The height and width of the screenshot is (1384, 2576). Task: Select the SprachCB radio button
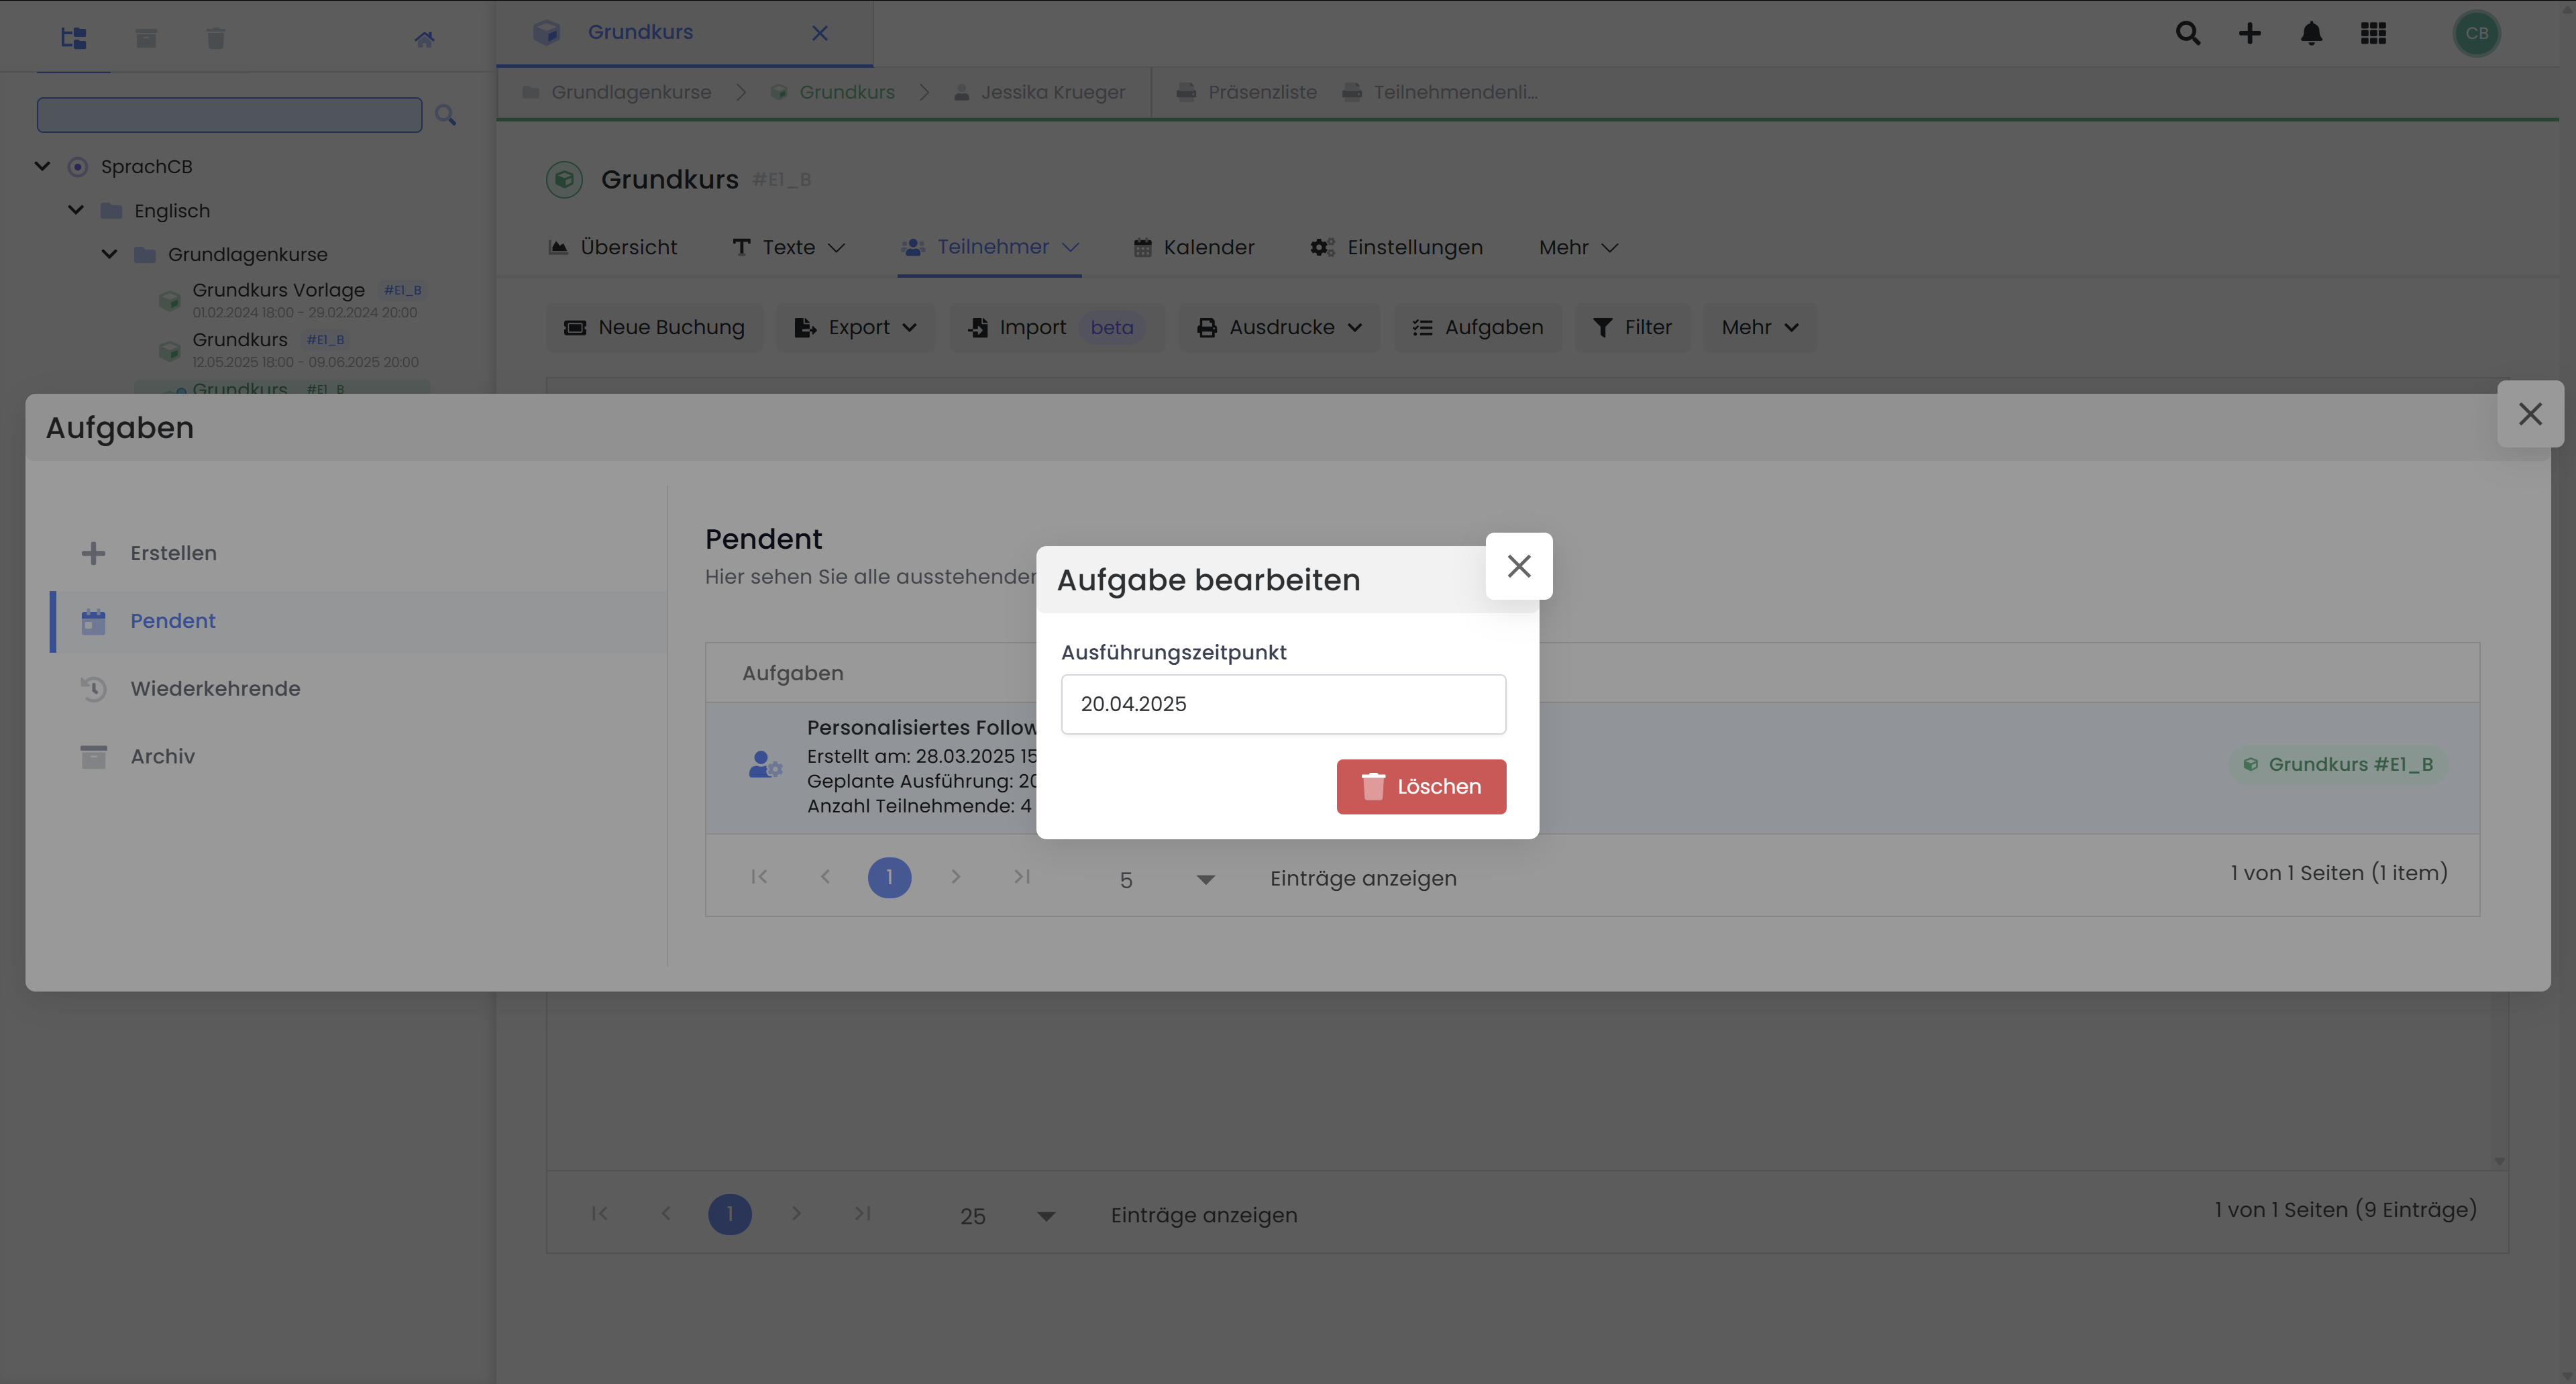pos(78,166)
